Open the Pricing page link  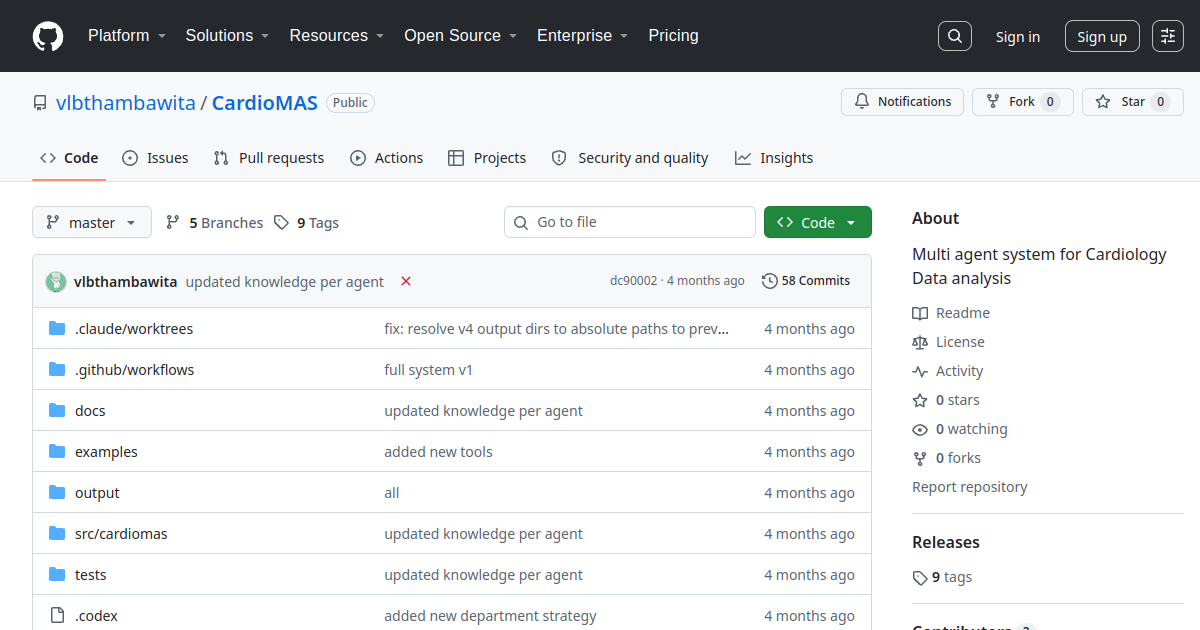pyautogui.click(x=673, y=35)
